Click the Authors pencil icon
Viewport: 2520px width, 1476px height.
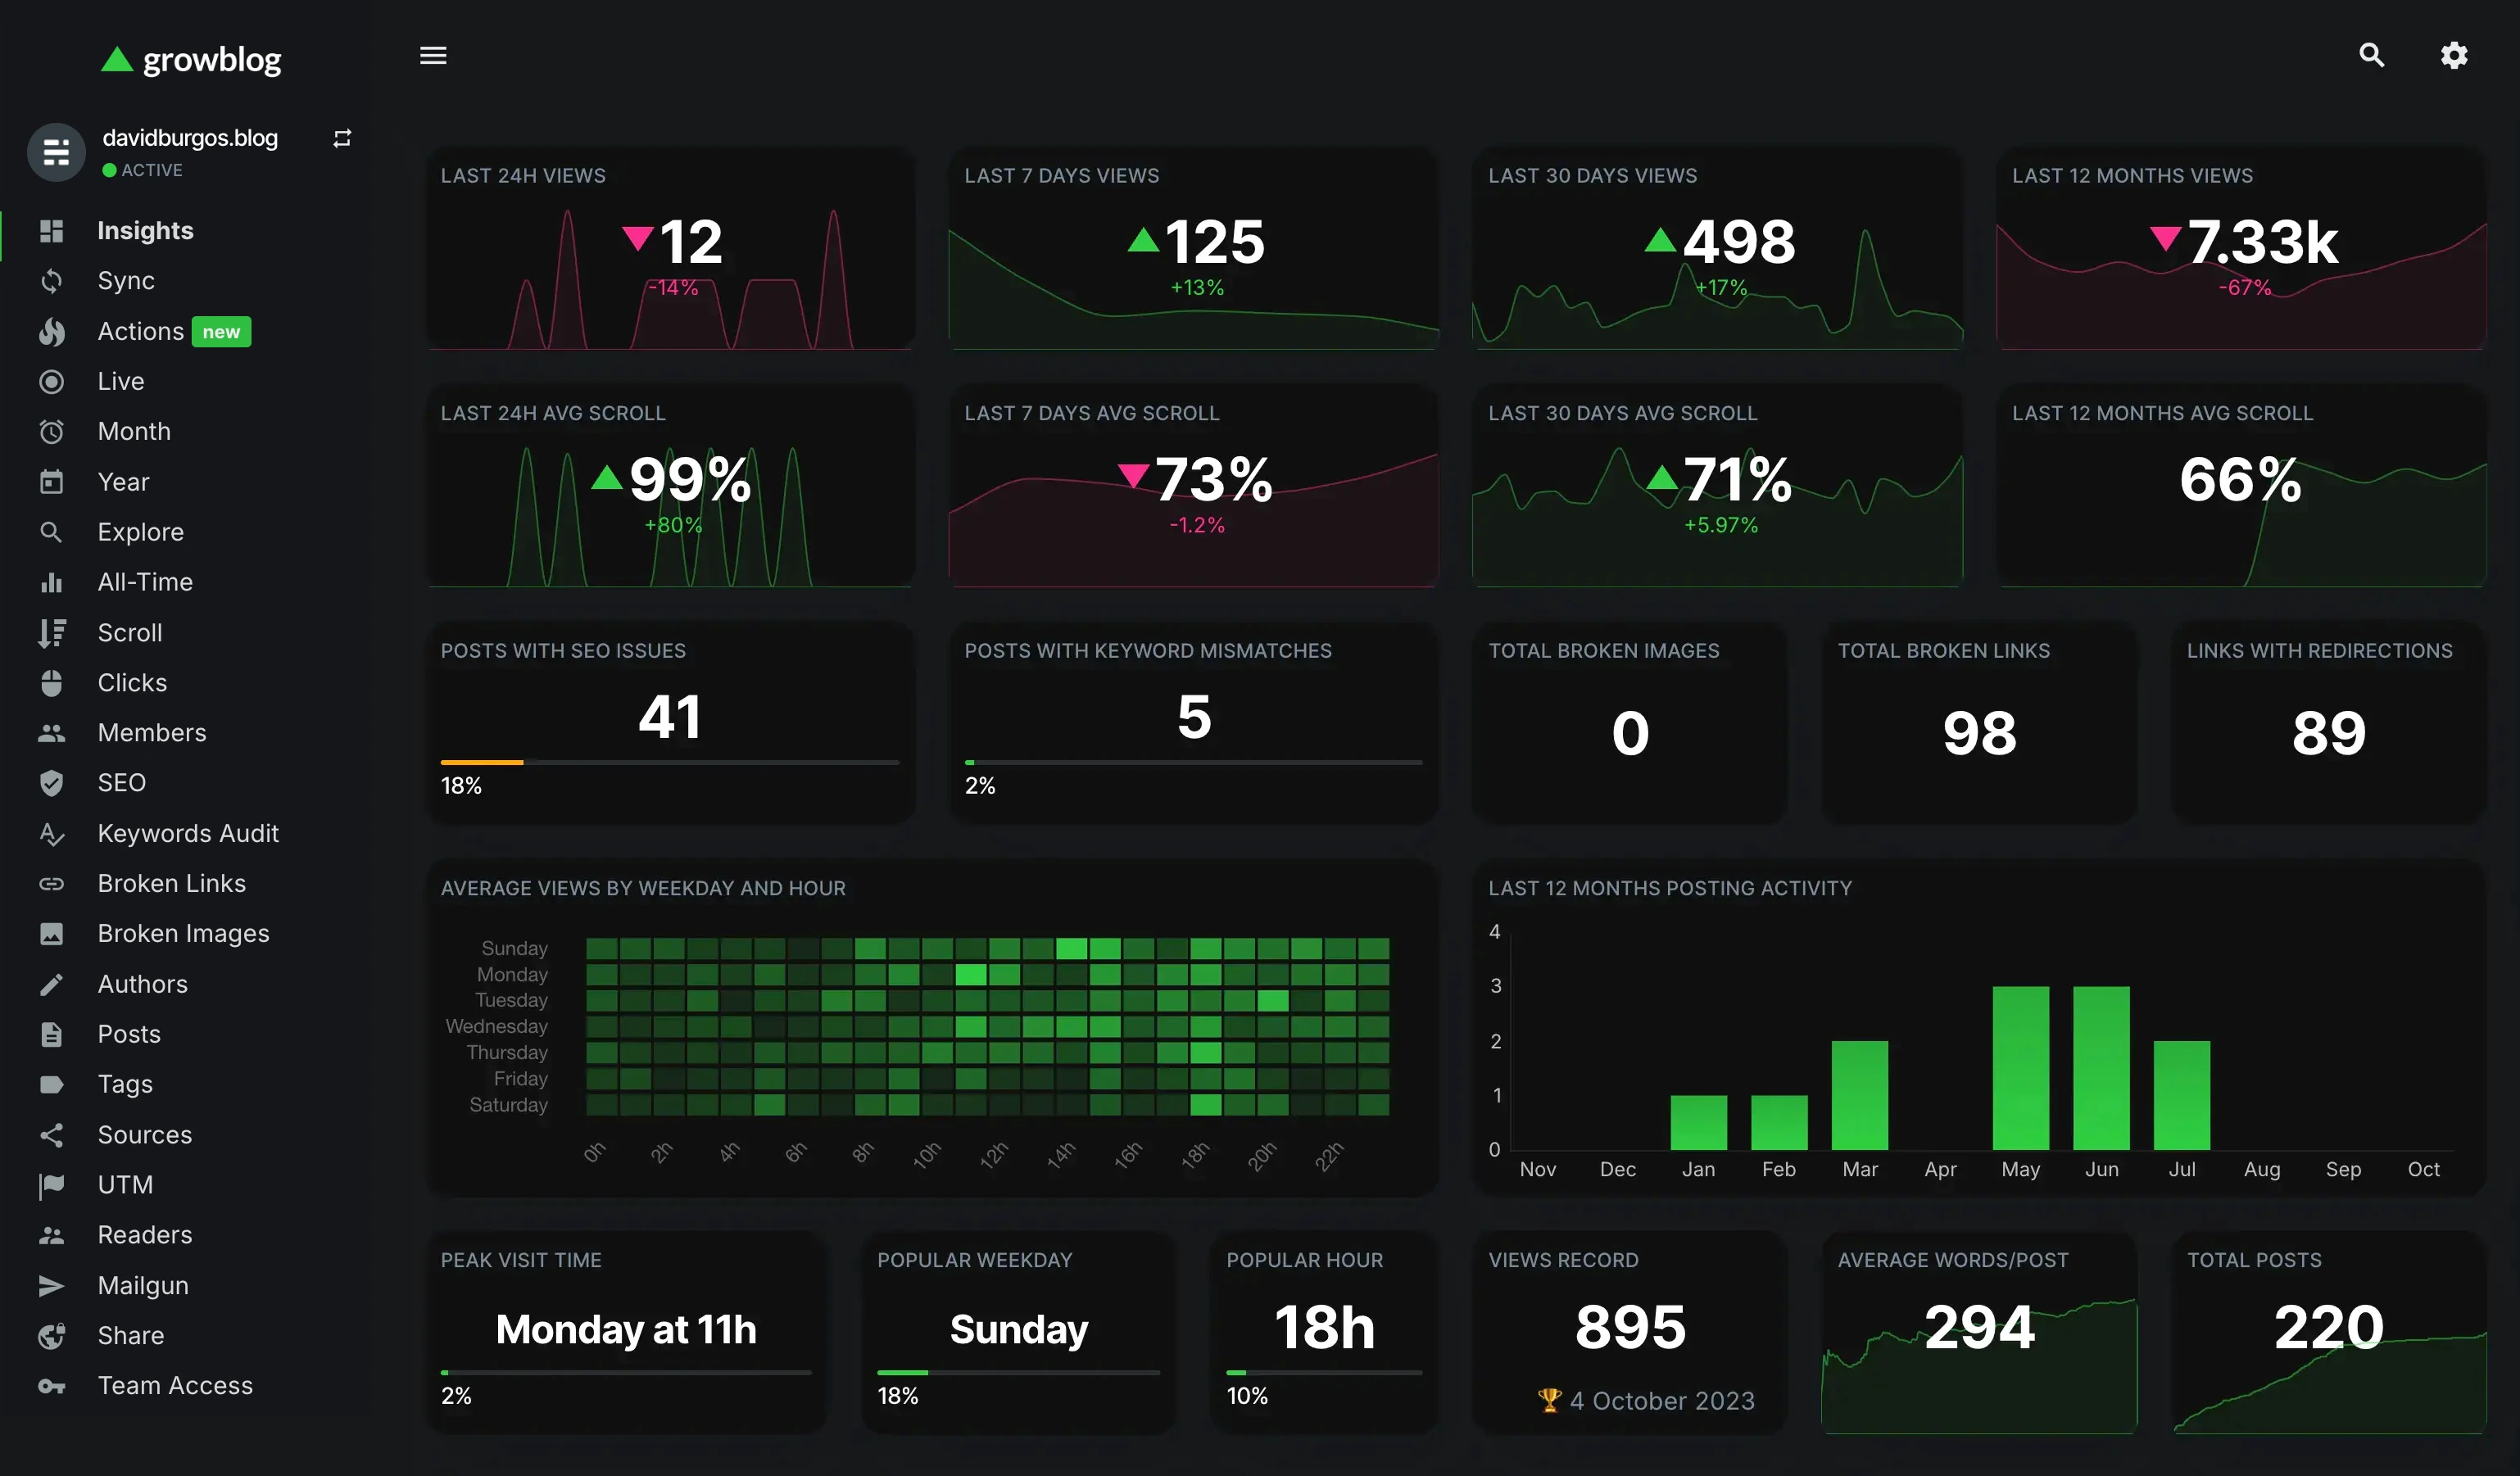pyautogui.click(x=51, y=985)
